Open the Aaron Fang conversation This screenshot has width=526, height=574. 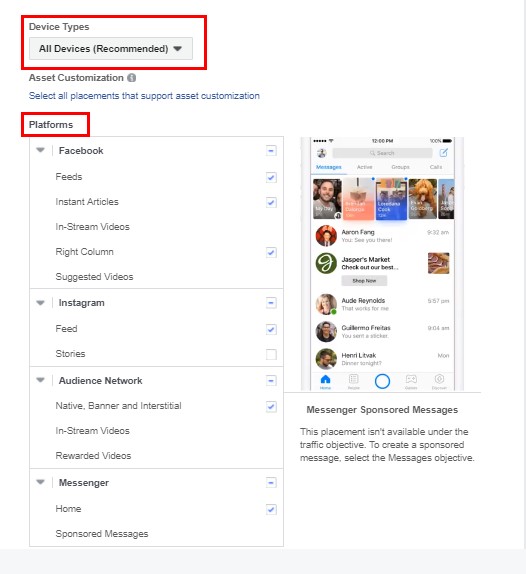coord(383,236)
